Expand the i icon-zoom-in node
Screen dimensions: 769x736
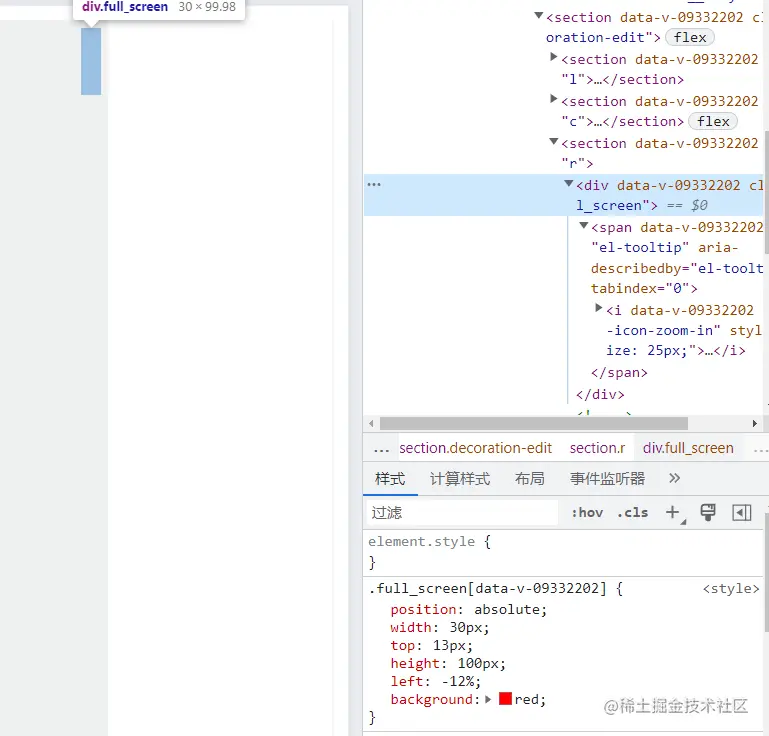click(x=598, y=308)
